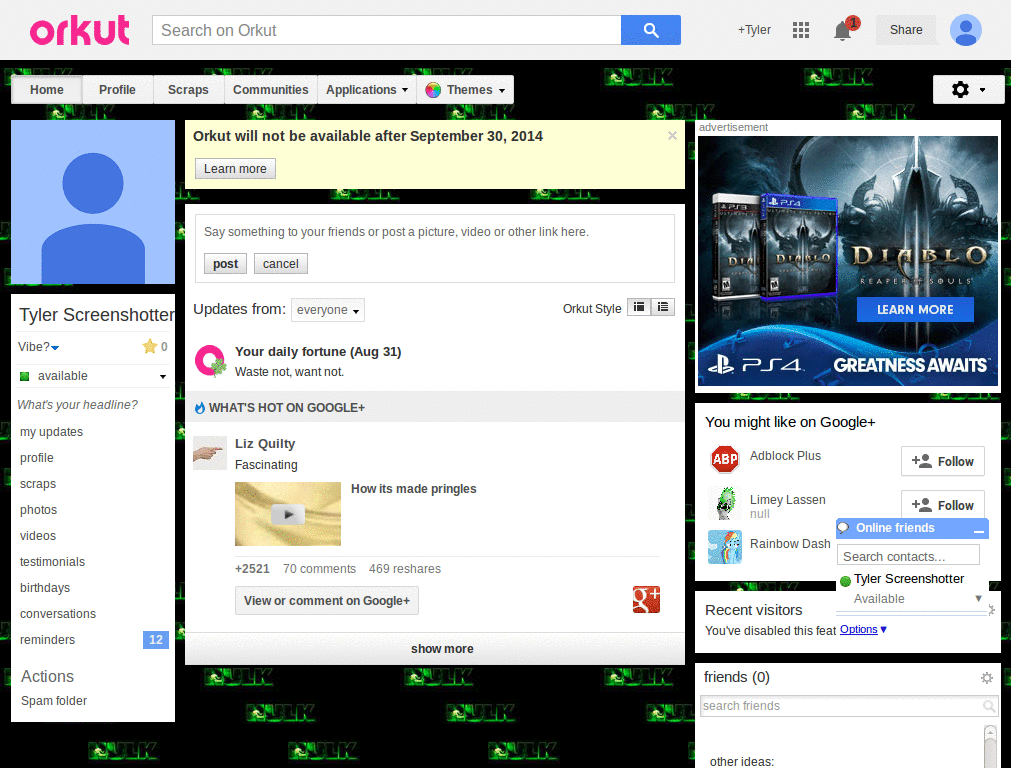
Task: Open the birthdays sidebar link
Action: [x=45, y=588]
